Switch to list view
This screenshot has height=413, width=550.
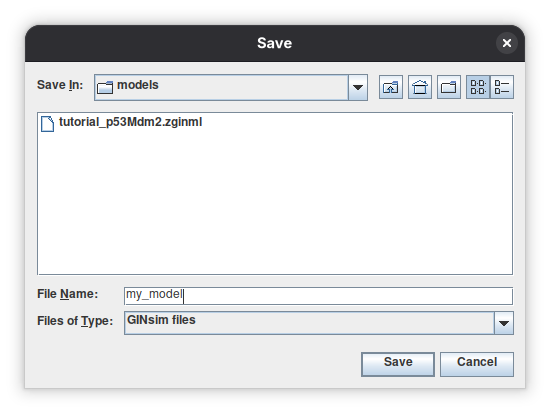(478, 87)
